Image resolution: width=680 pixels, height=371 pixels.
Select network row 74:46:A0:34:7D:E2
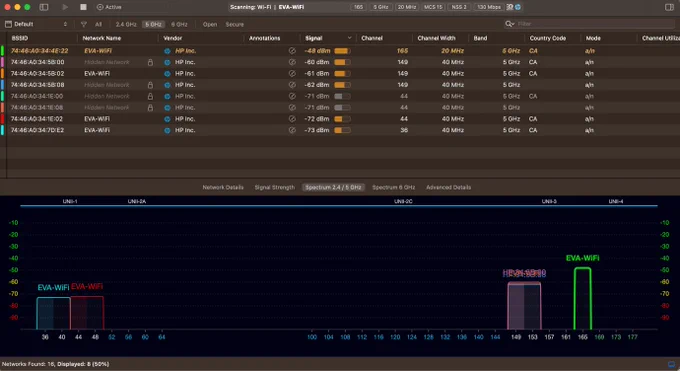(340, 130)
